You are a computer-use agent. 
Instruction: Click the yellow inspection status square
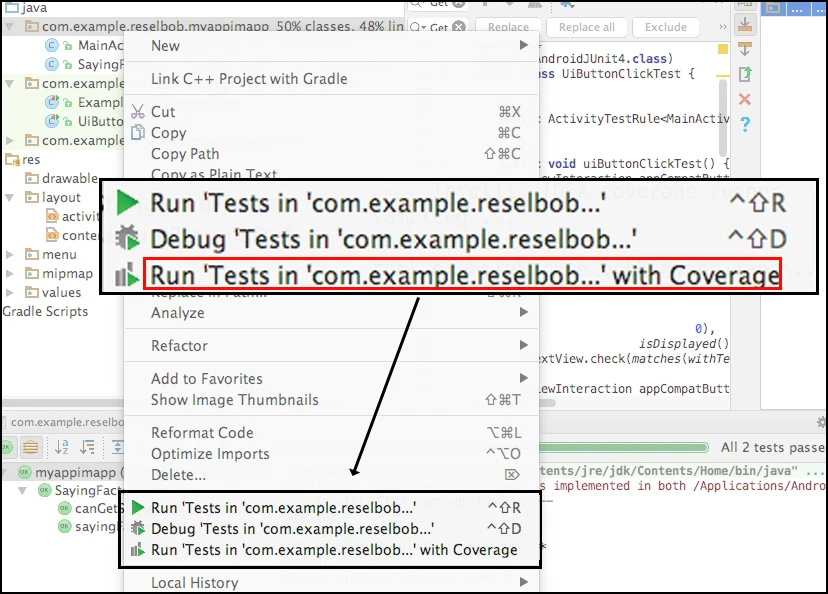pos(723,50)
